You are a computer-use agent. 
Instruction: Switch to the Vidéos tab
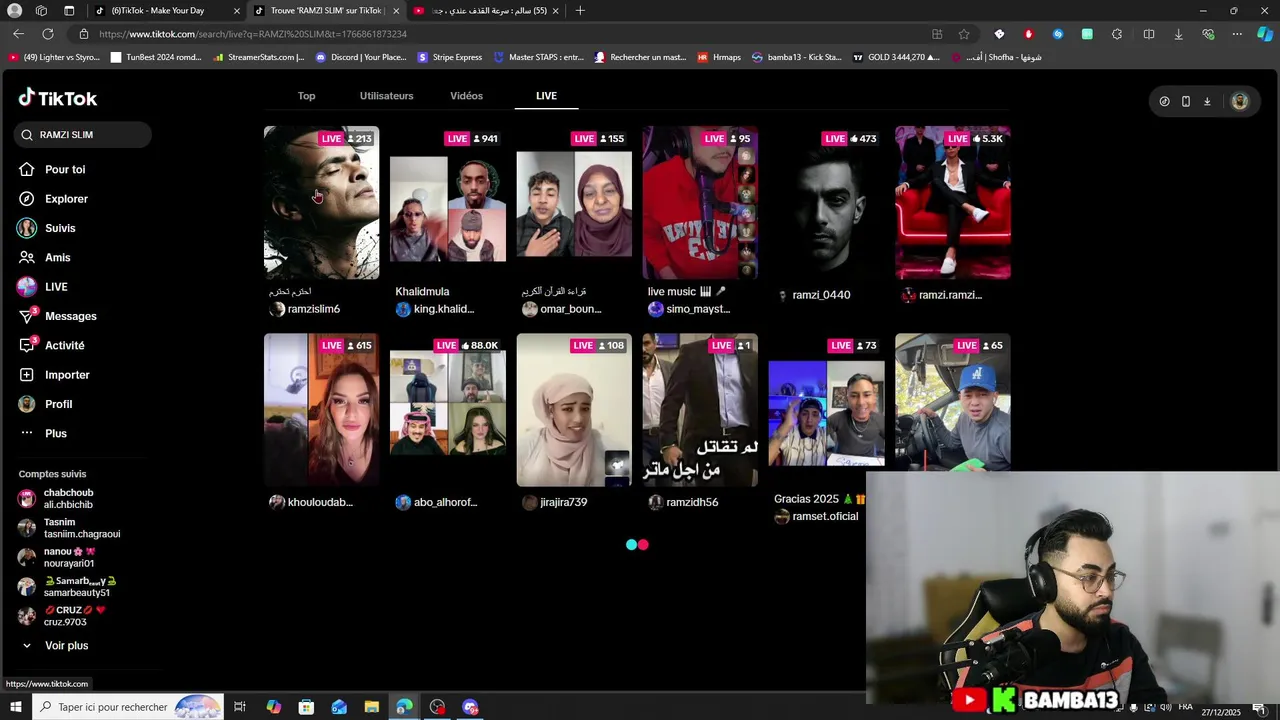coord(466,96)
